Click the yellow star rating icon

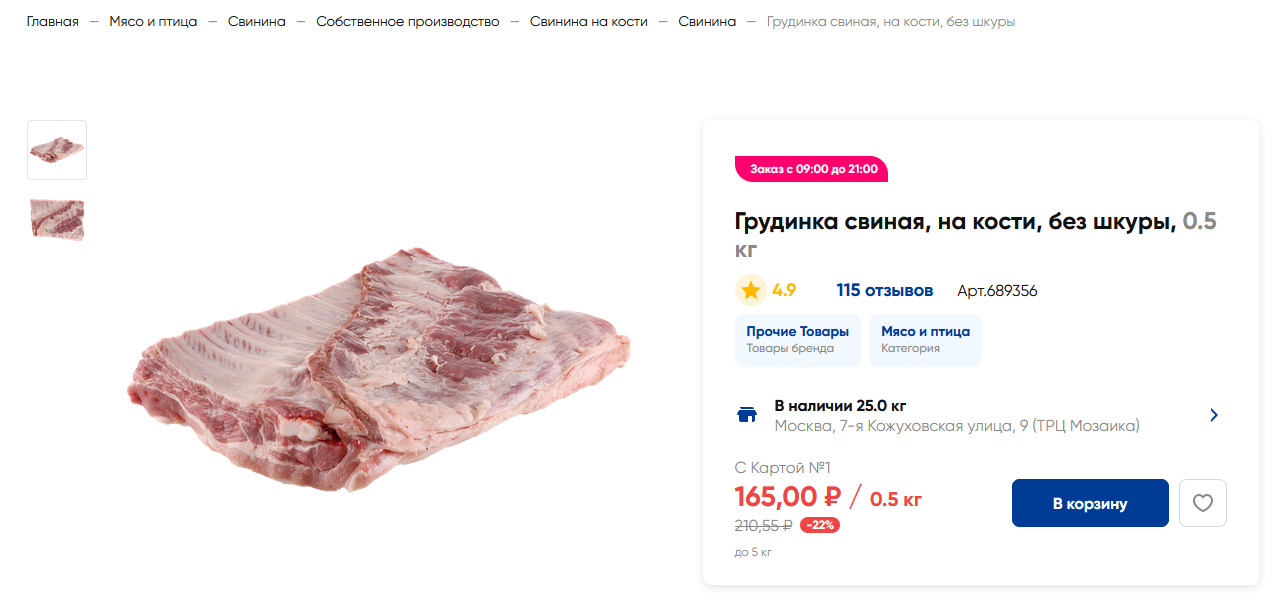point(750,290)
